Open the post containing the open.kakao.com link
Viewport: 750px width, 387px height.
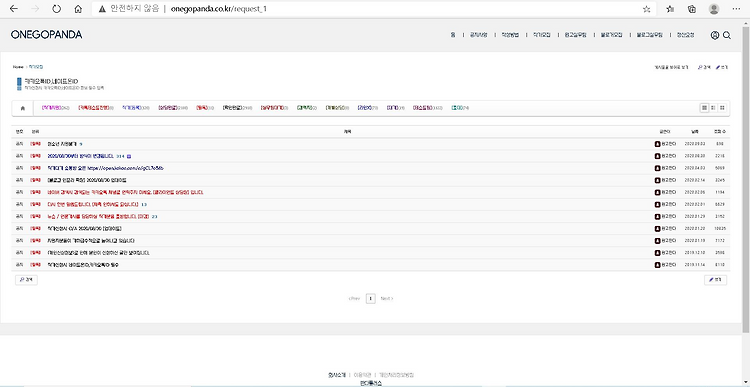pyautogui.click(x=106, y=168)
